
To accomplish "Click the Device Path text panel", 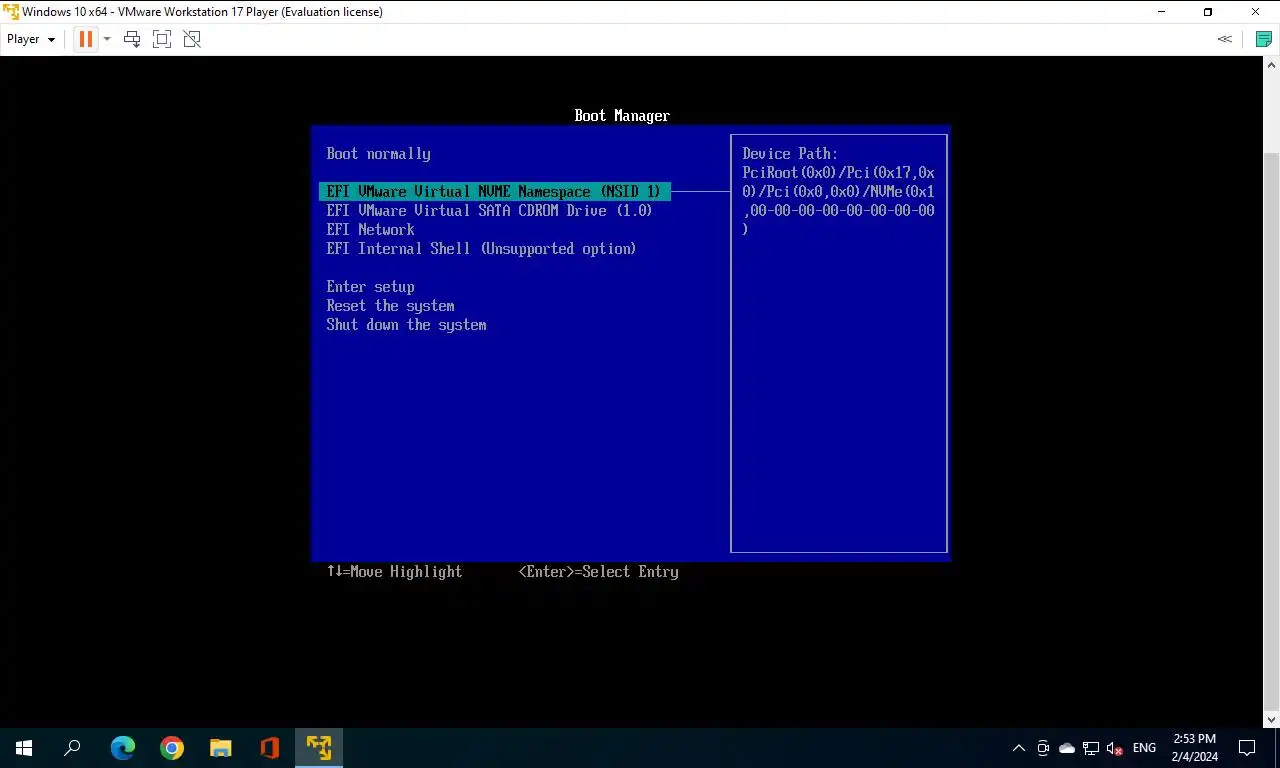I will pos(839,343).
